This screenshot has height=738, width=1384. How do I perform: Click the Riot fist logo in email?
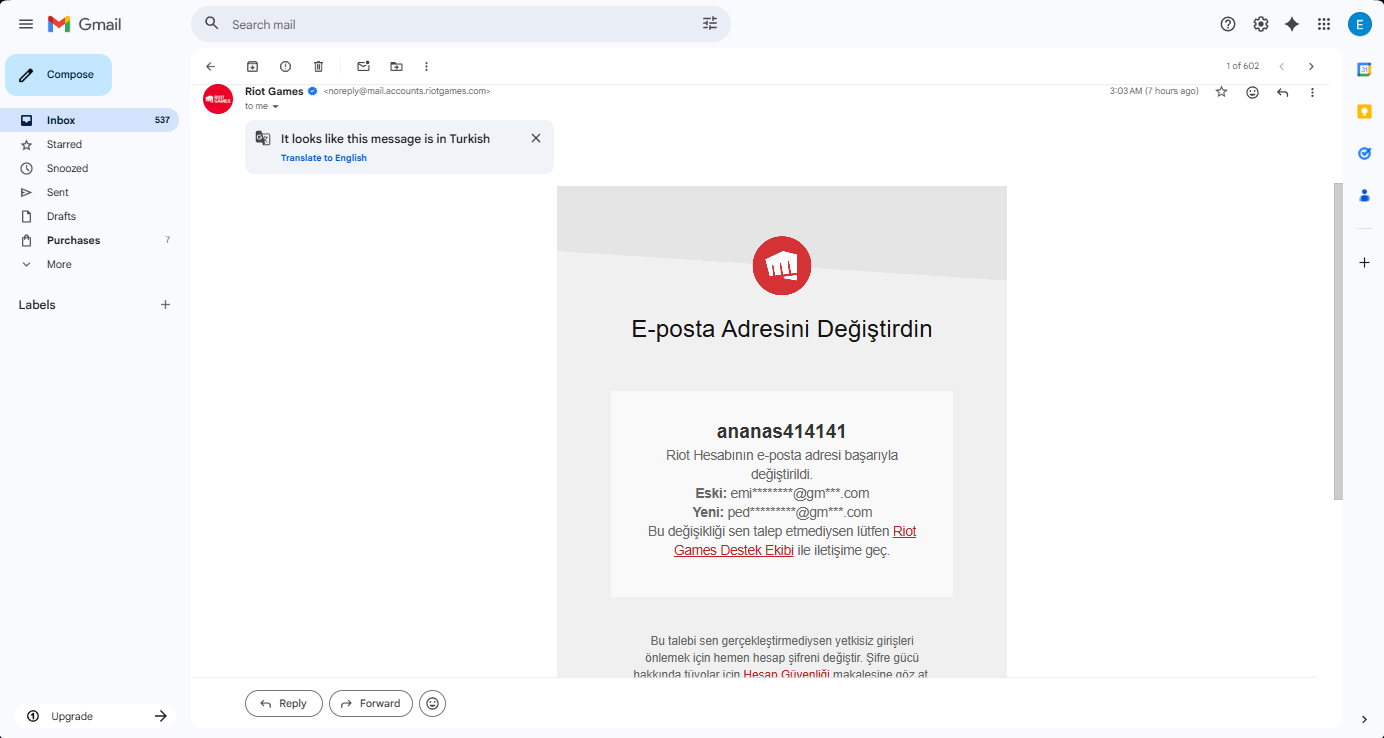tap(782, 266)
